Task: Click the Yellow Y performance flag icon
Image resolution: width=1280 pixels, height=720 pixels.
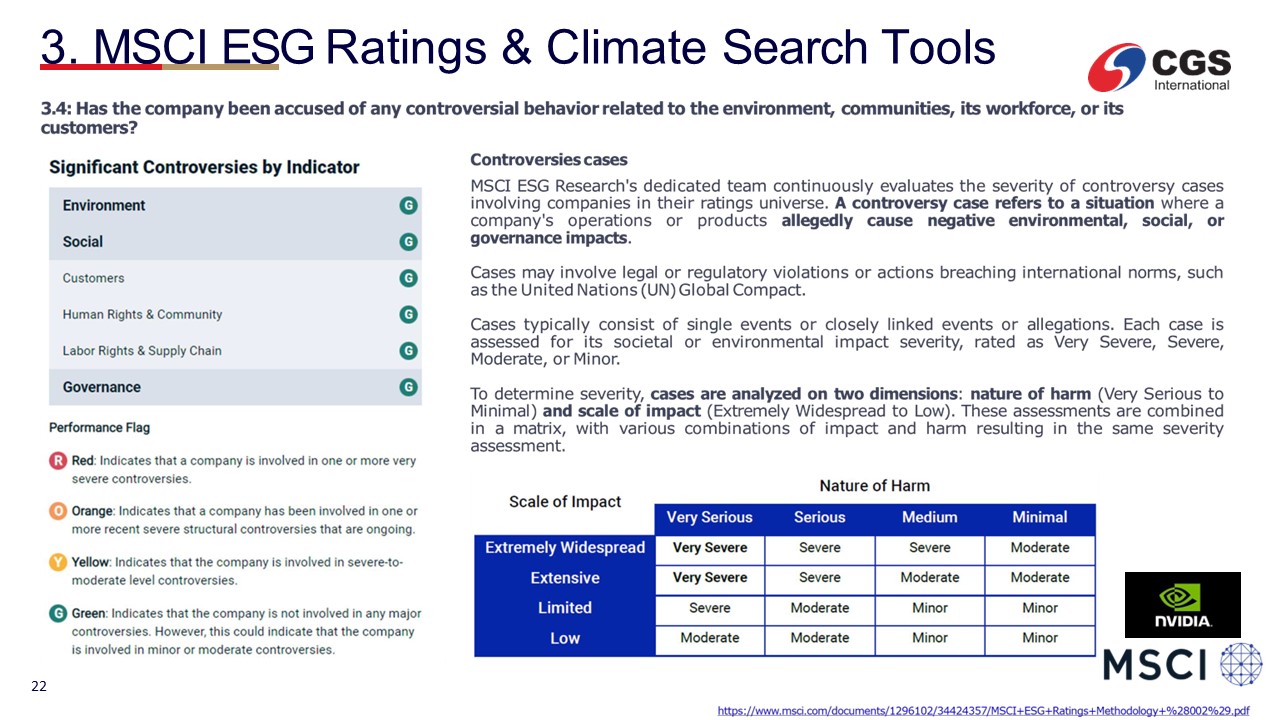Action: pos(58,562)
